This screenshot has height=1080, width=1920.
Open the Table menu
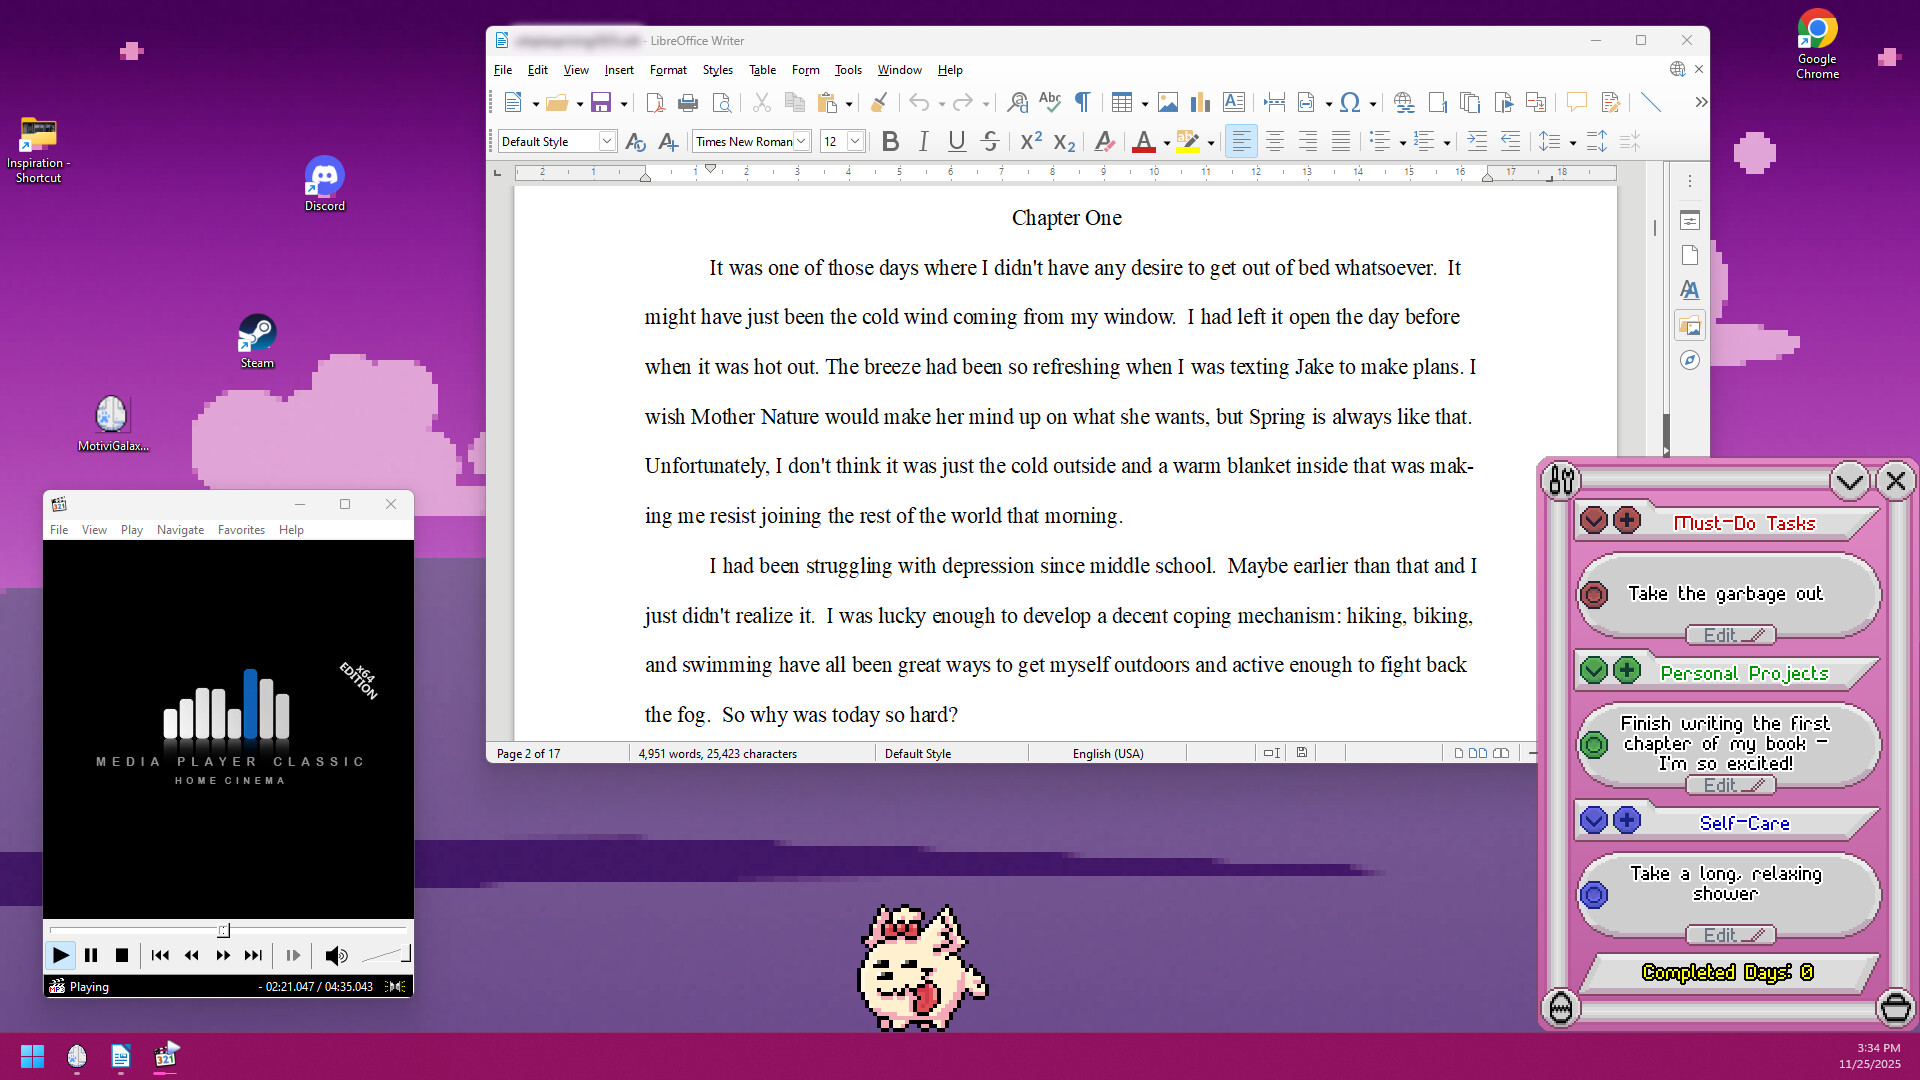coord(762,70)
